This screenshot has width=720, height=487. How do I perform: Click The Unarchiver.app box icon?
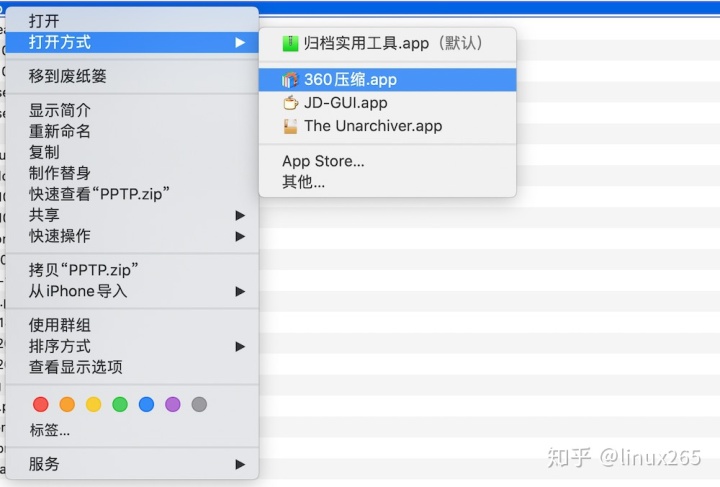coord(290,126)
